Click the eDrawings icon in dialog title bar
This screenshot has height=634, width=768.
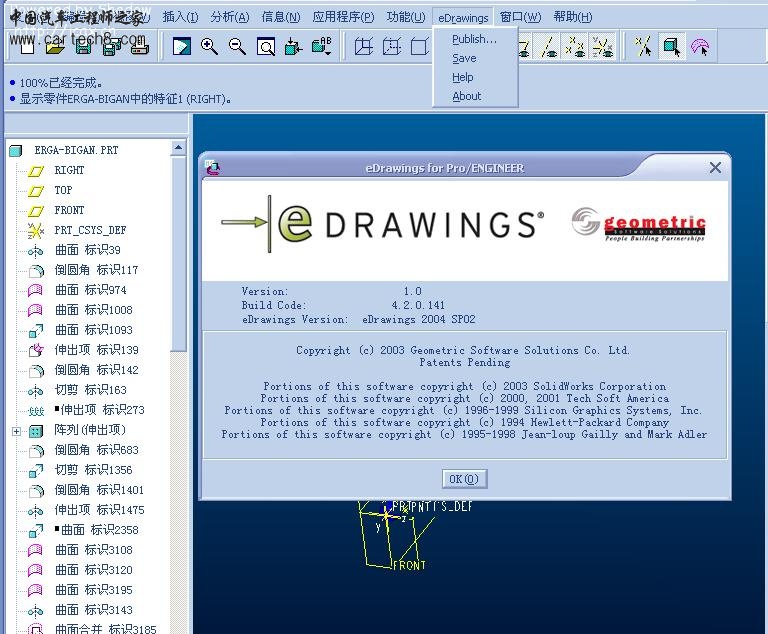pos(213,168)
